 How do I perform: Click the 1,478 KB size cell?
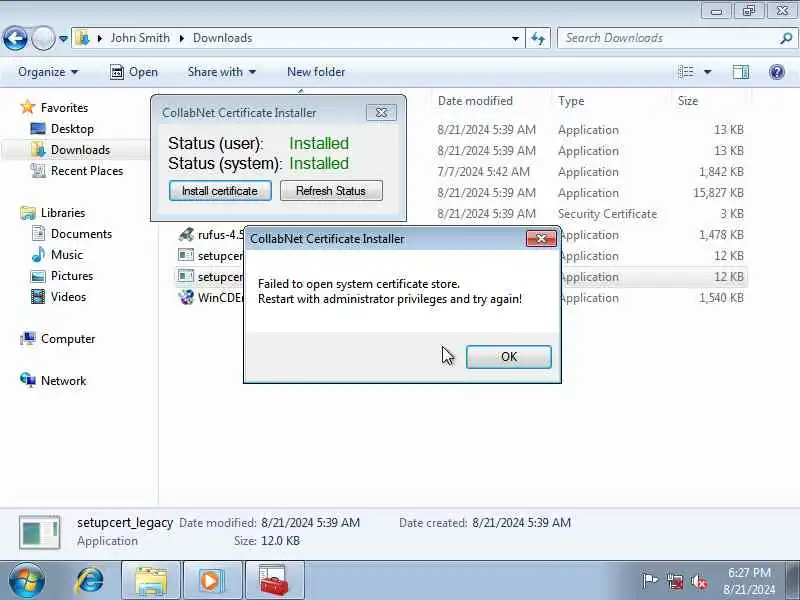click(x=721, y=235)
